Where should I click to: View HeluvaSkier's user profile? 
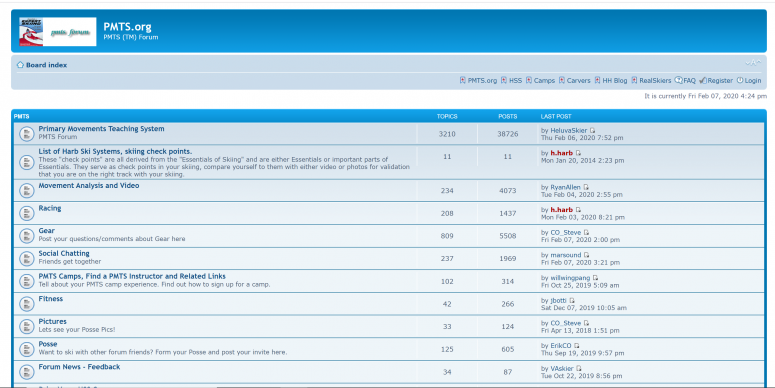coord(569,130)
